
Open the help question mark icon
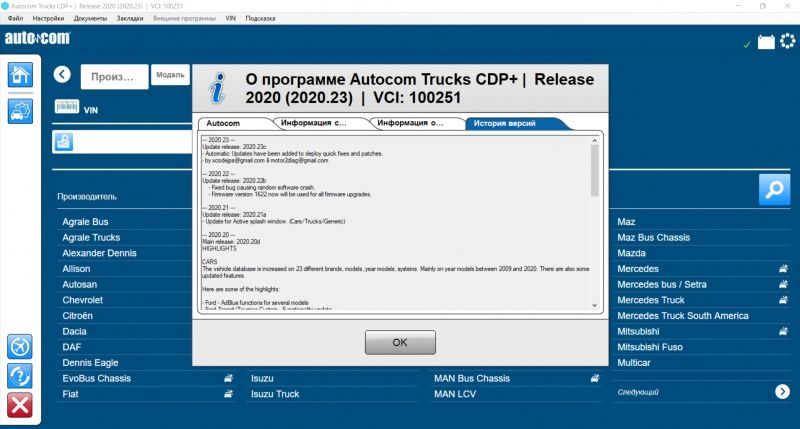[20, 376]
